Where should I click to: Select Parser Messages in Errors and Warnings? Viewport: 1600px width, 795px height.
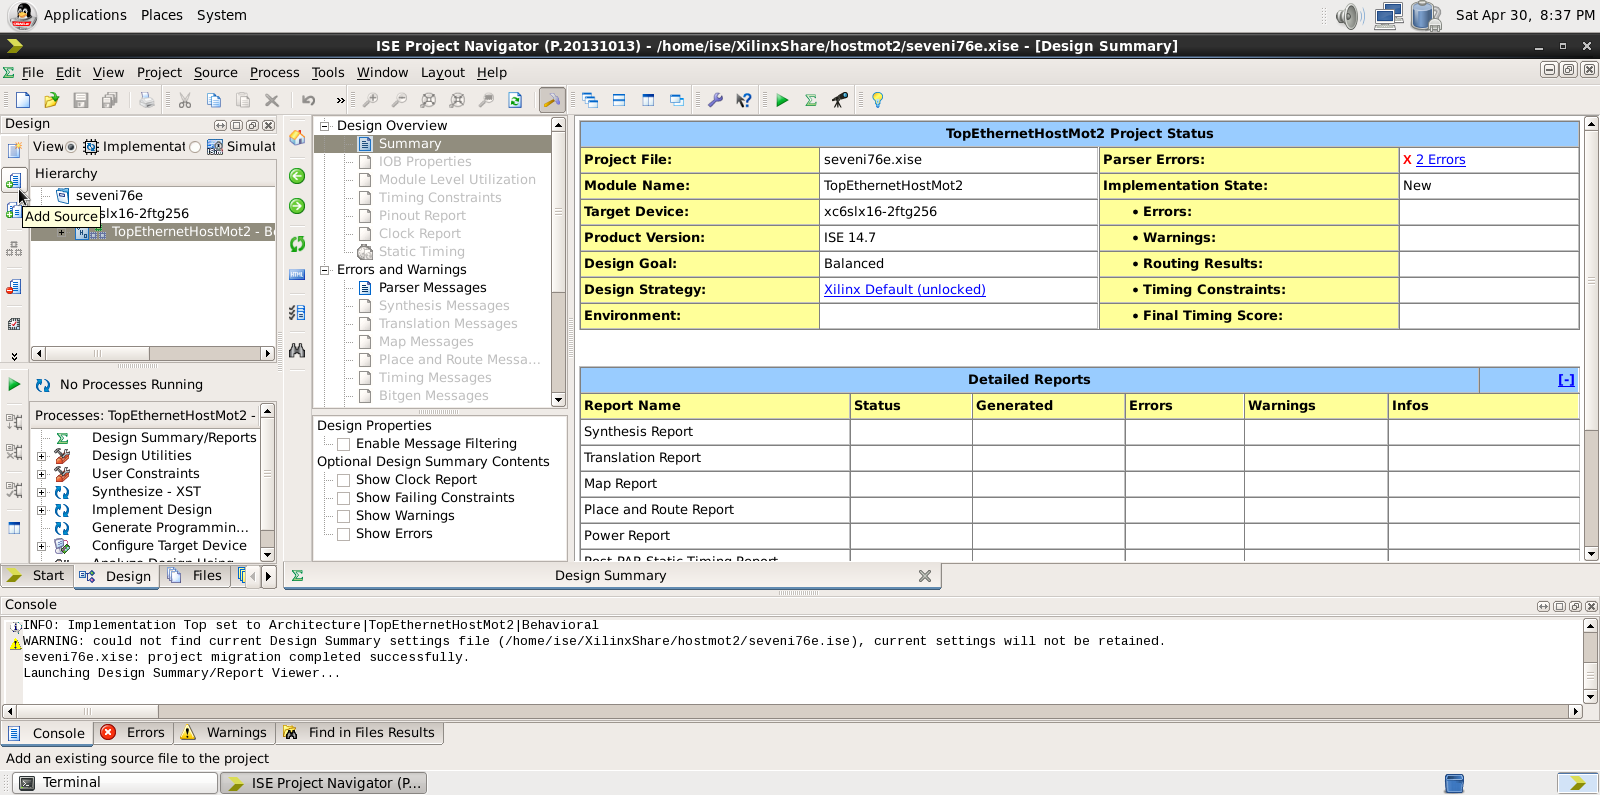click(x=432, y=288)
